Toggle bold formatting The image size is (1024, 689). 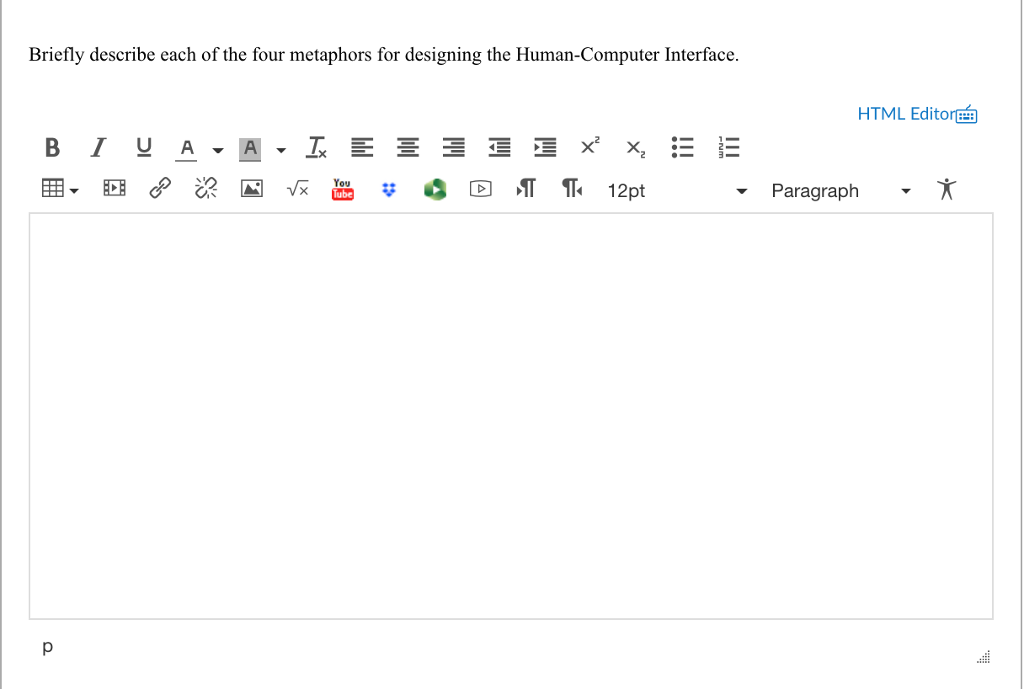[x=51, y=147]
